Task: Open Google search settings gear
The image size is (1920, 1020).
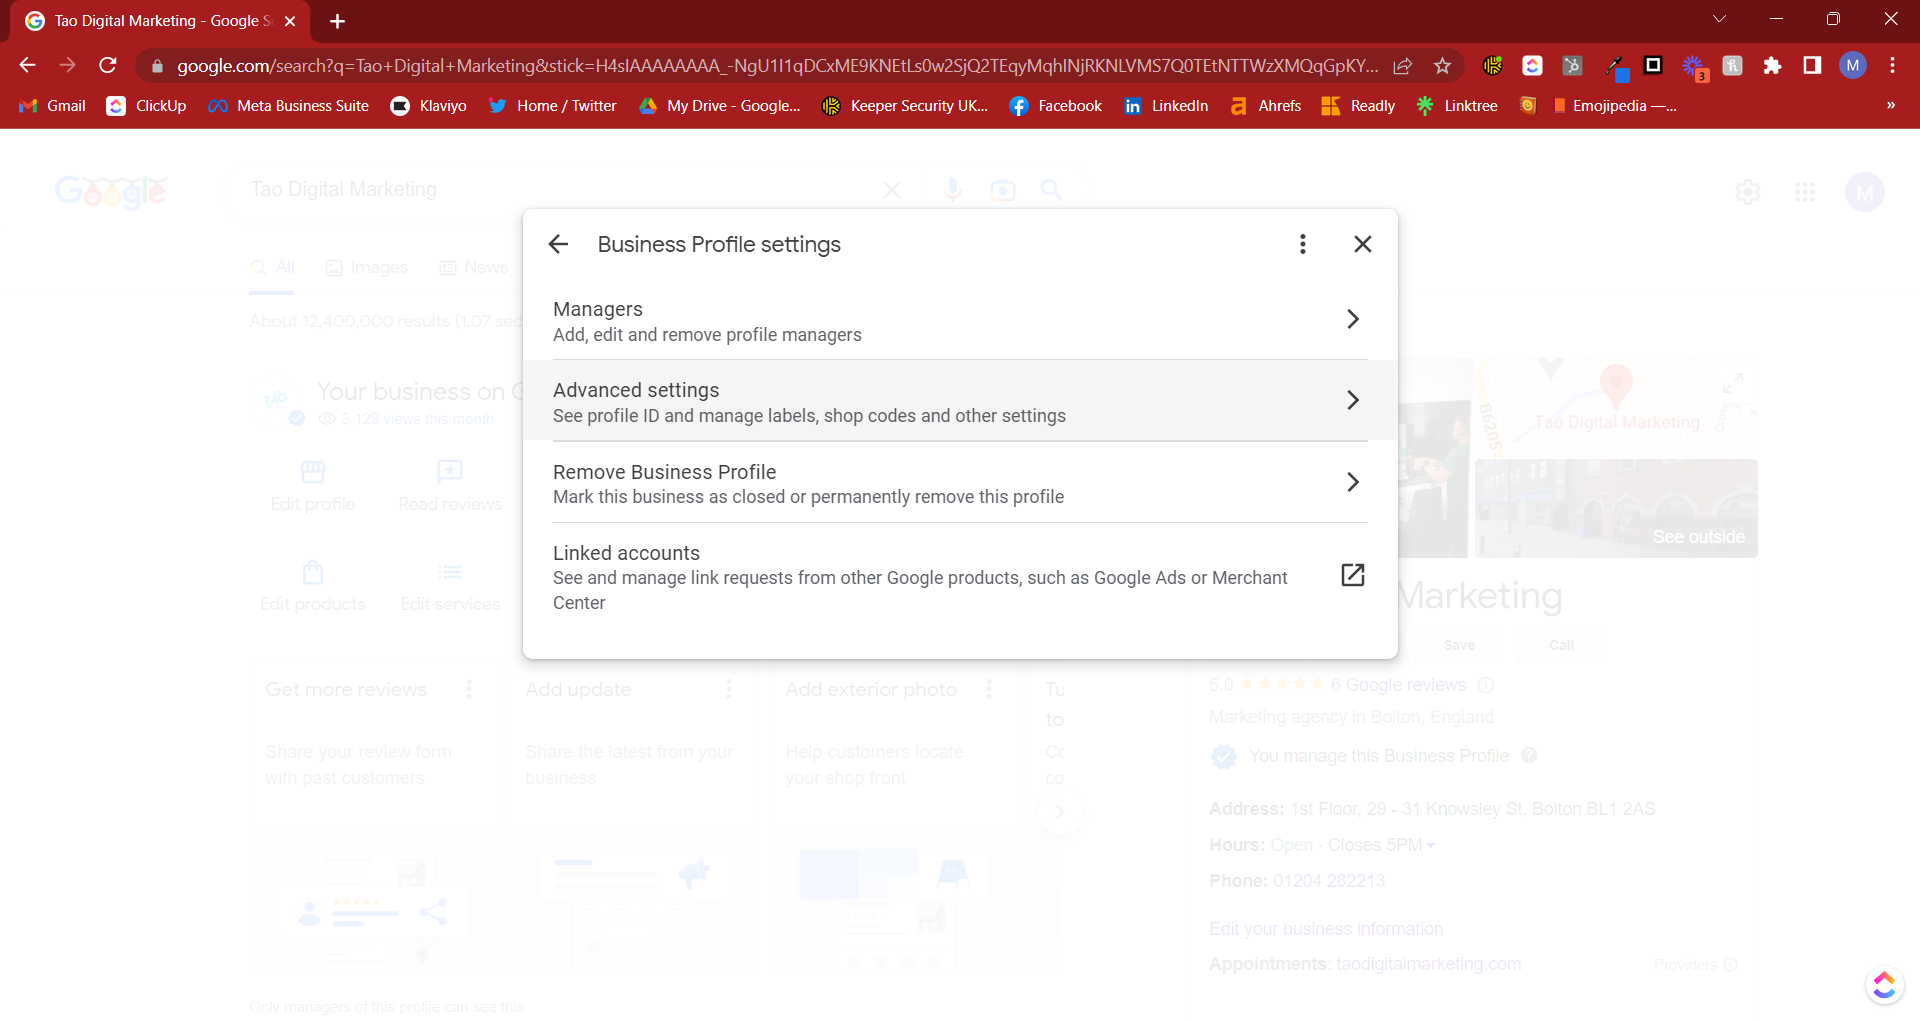Action: tap(1747, 191)
